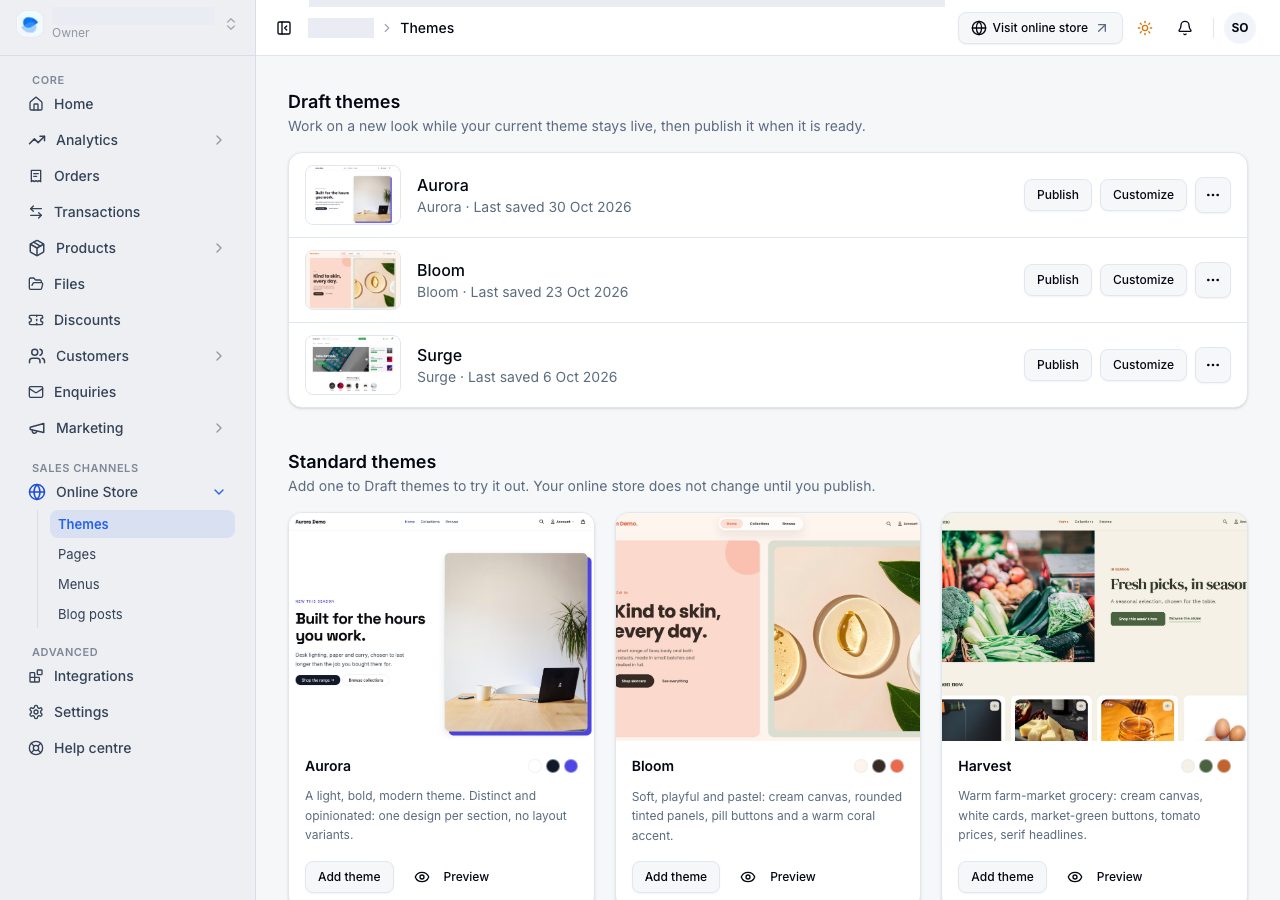The height and width of the screenshot is (900, 1280).
Task: Publish the Aurora draft theme
Action: coord(1057,195)
